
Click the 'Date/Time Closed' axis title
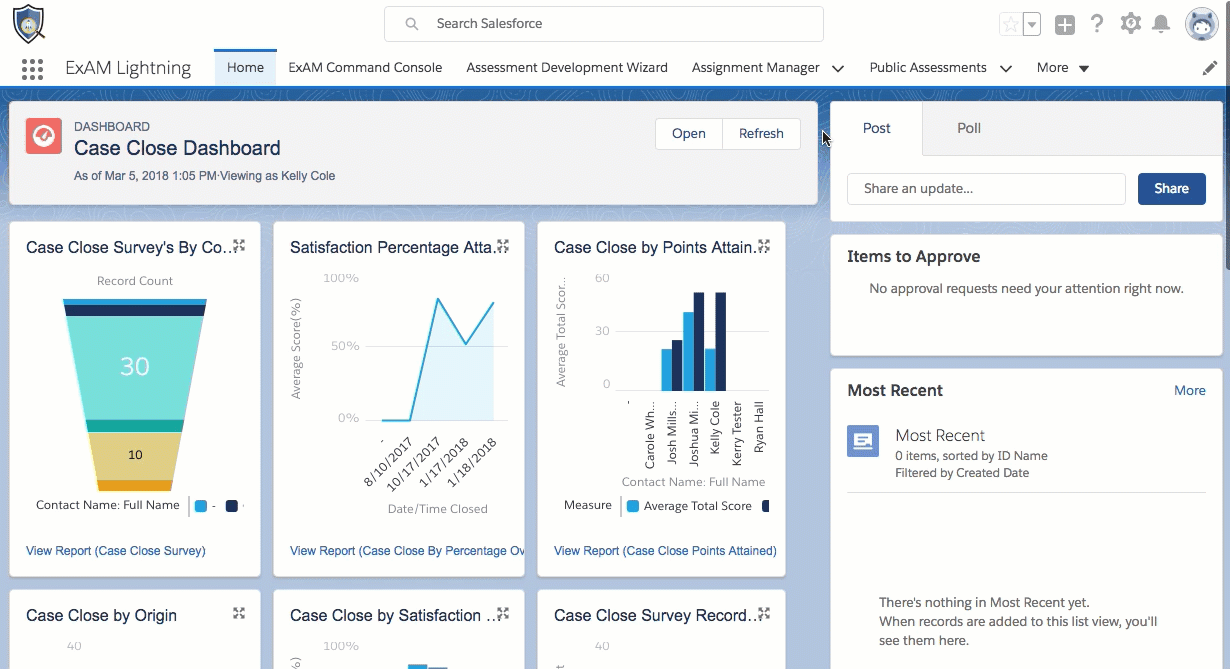point(438,509)
